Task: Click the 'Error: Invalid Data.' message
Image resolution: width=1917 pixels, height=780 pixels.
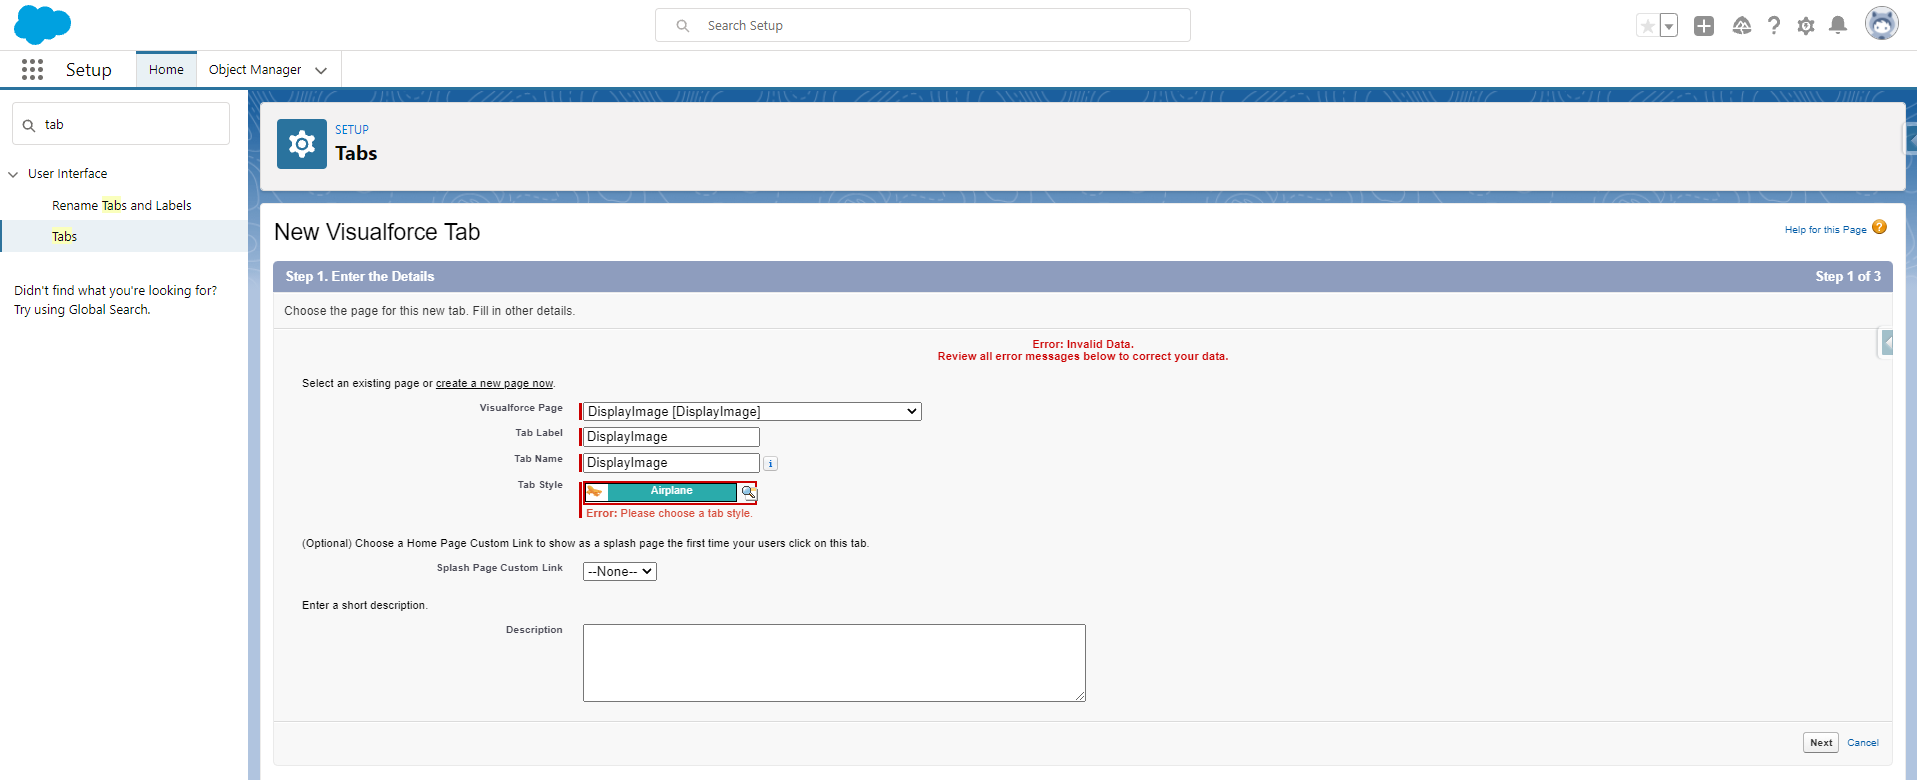Action: [1083, 344]
